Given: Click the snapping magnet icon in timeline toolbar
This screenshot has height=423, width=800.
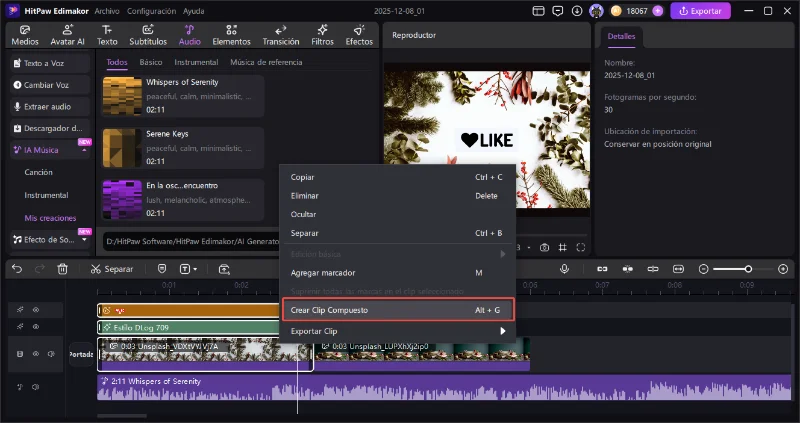Looking at the screenshot, I should coord(628,269).
